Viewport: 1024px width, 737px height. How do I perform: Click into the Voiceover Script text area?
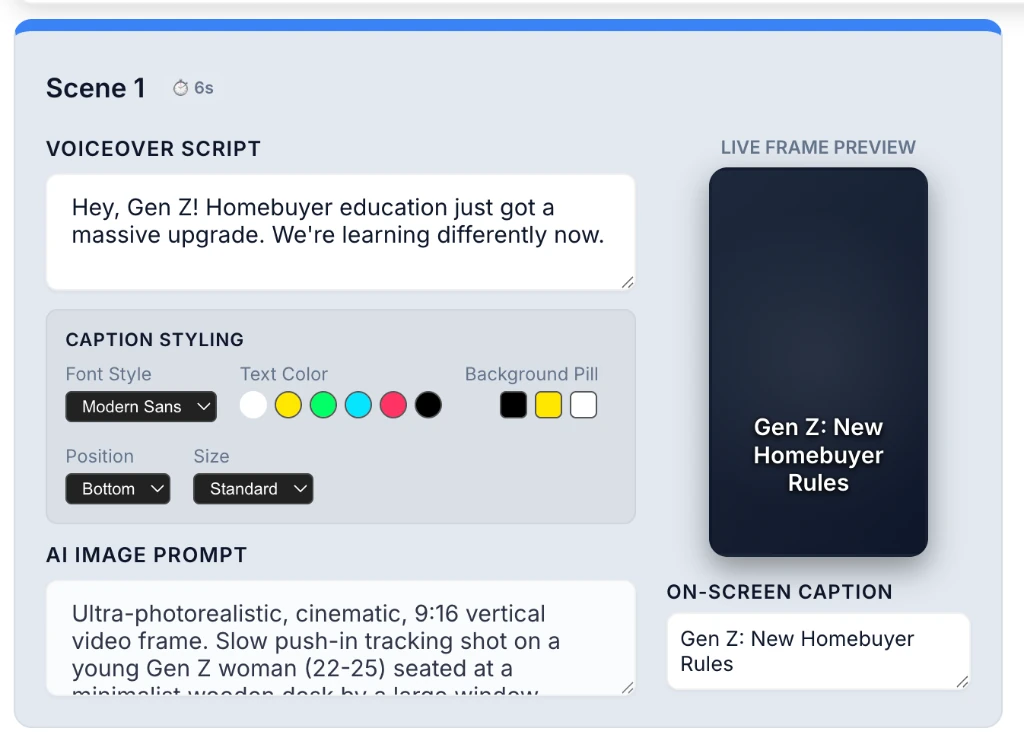click(x=340, y=232)
